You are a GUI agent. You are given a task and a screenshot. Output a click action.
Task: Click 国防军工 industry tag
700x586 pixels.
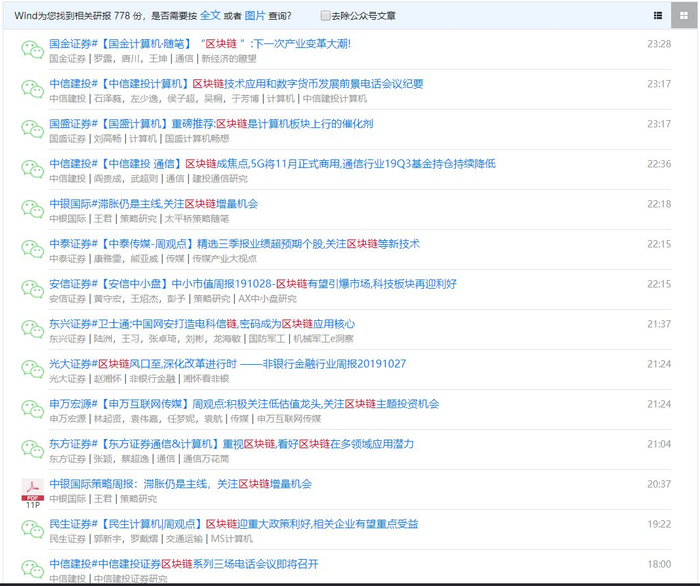267,339
